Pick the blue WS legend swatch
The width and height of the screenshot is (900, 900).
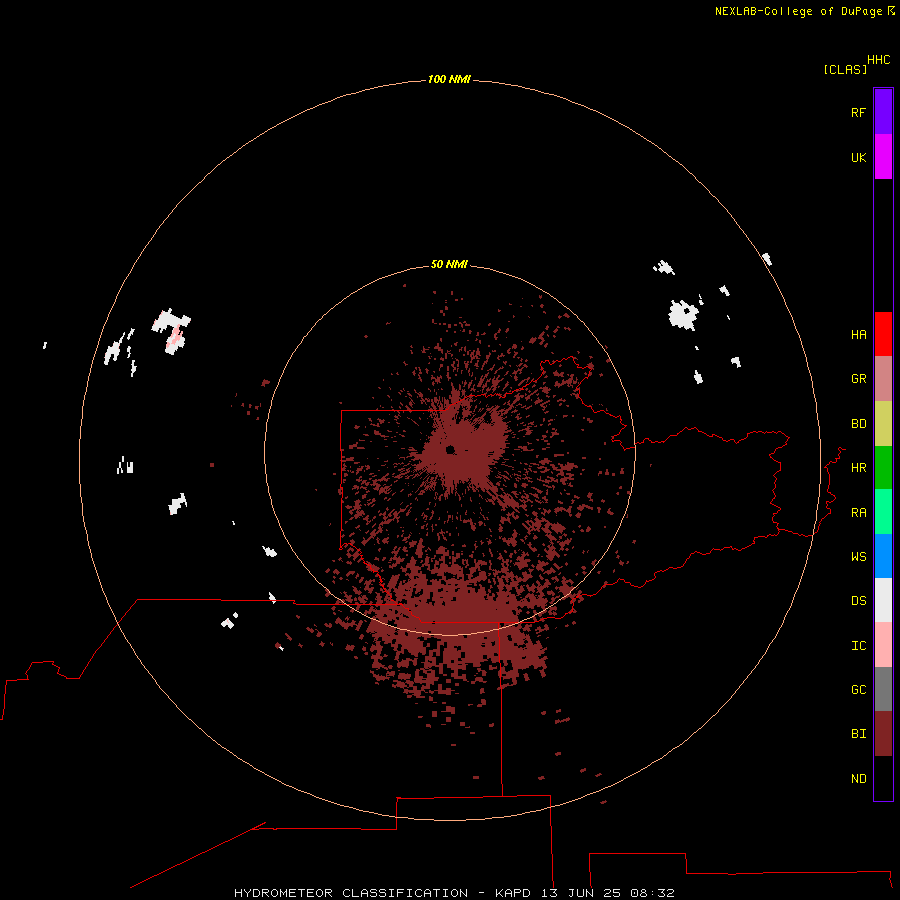883,556
